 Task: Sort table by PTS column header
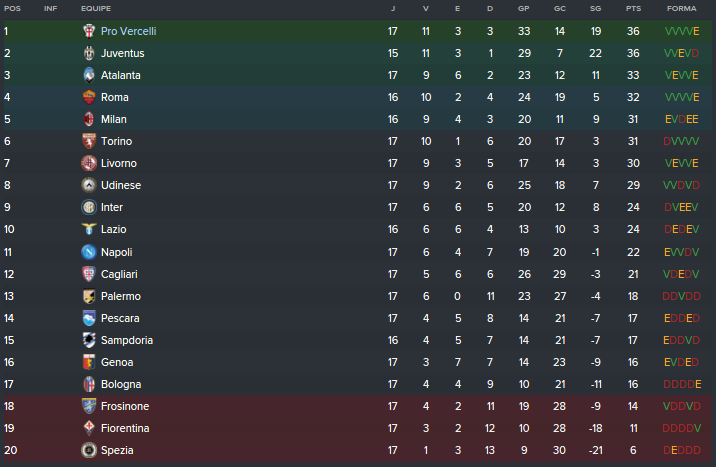(x=633, y=8)
